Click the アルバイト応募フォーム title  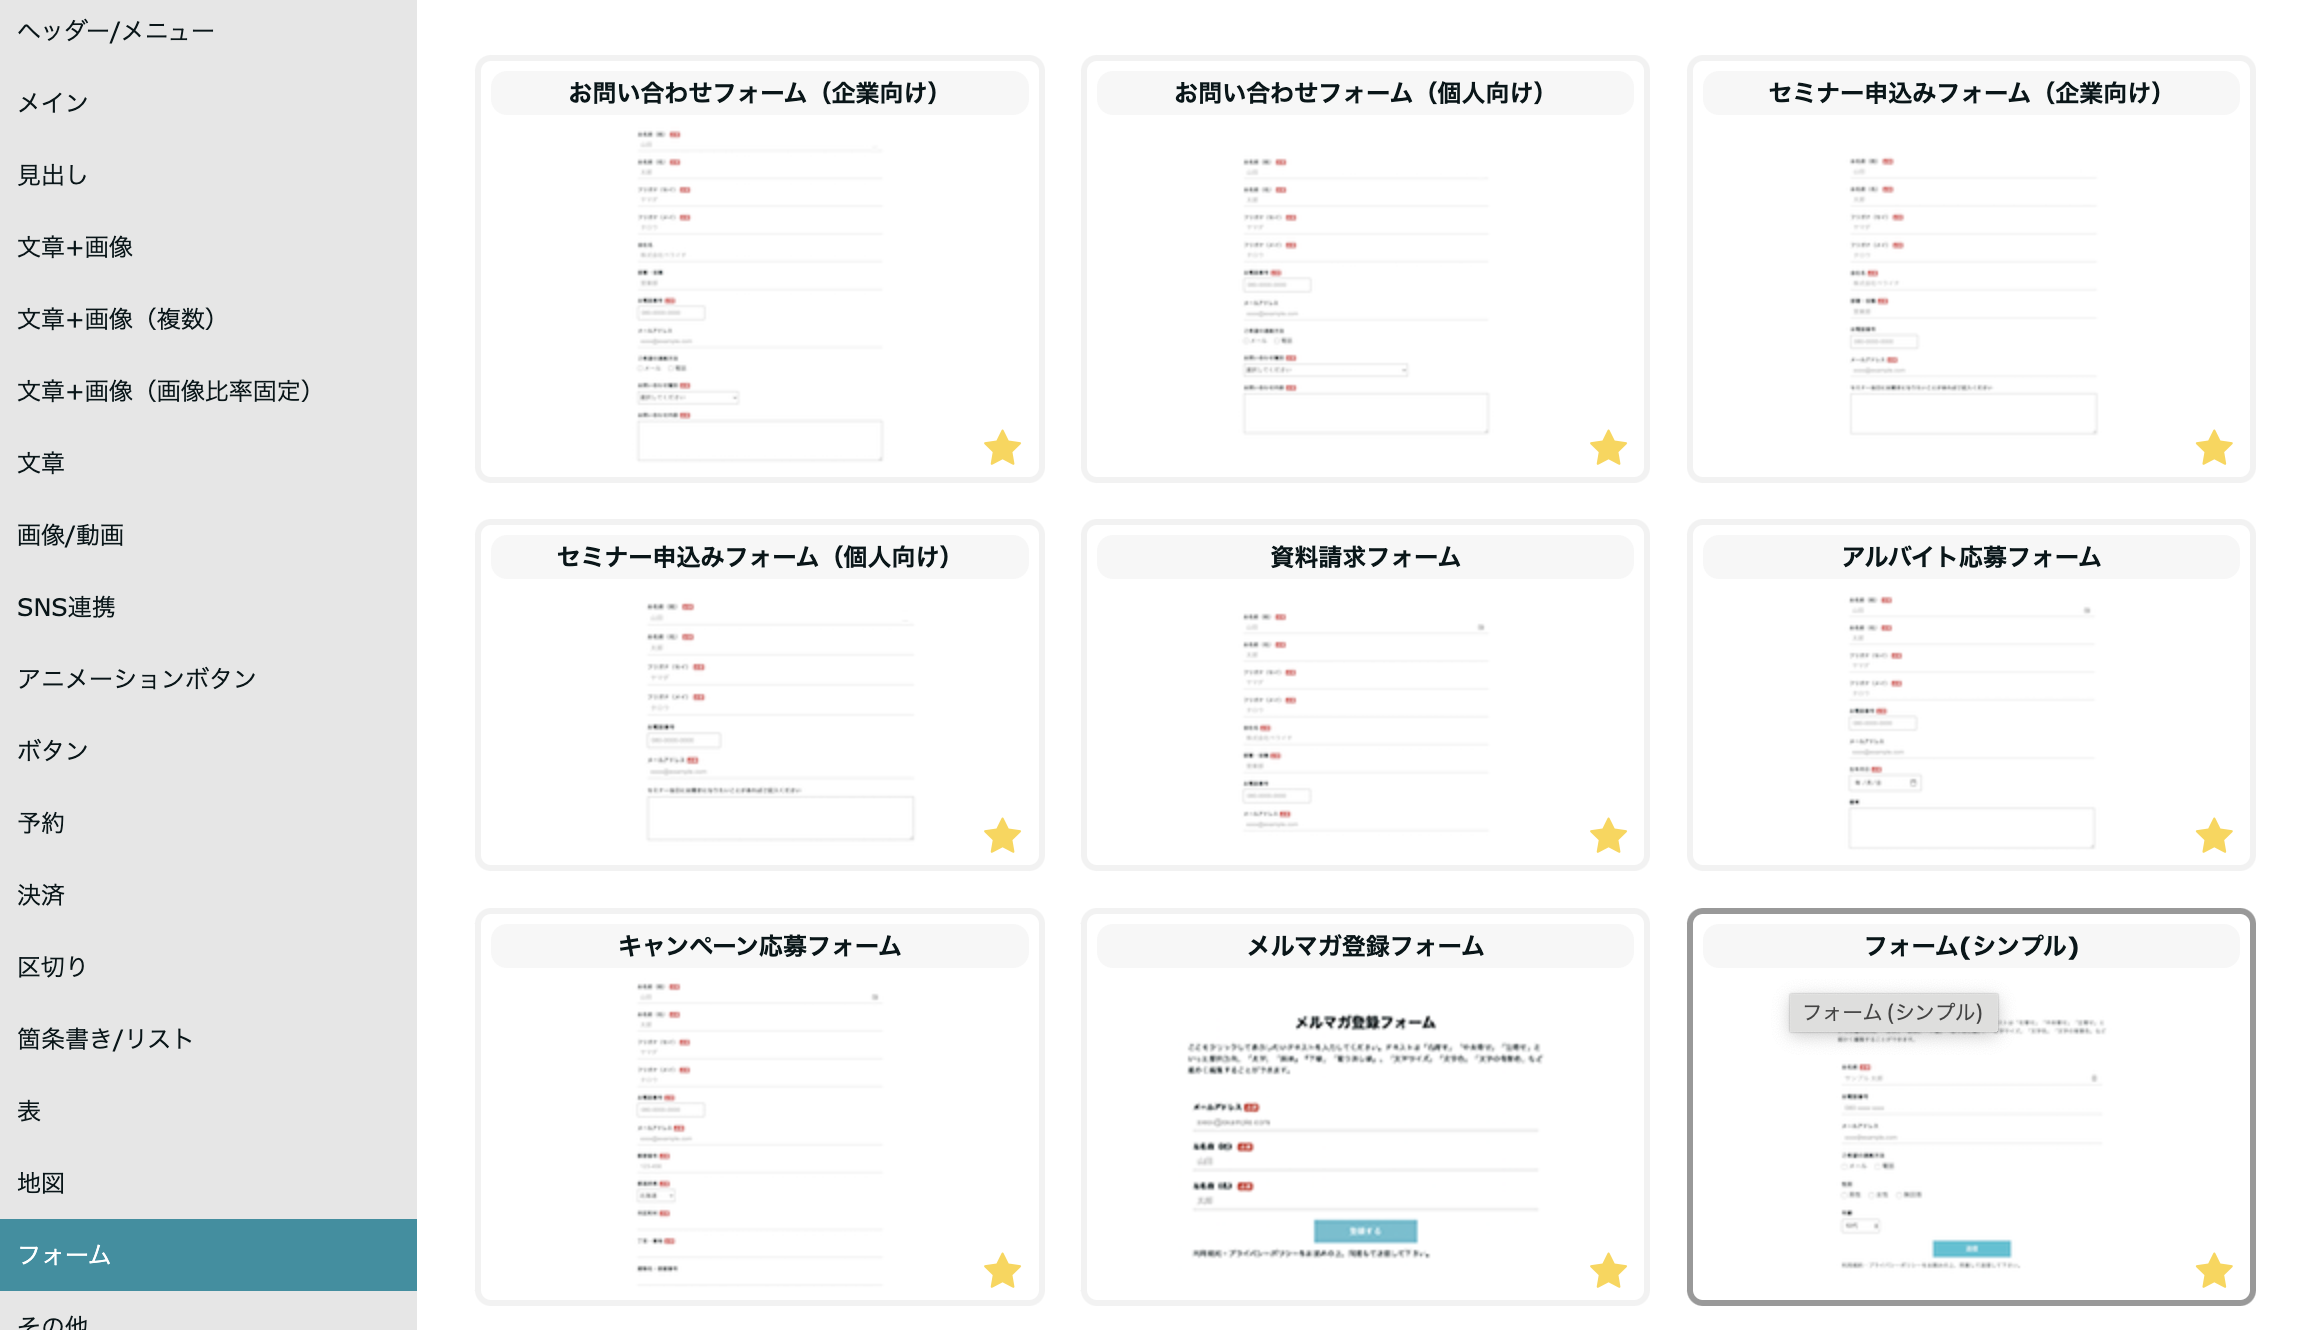[1970, 557]
